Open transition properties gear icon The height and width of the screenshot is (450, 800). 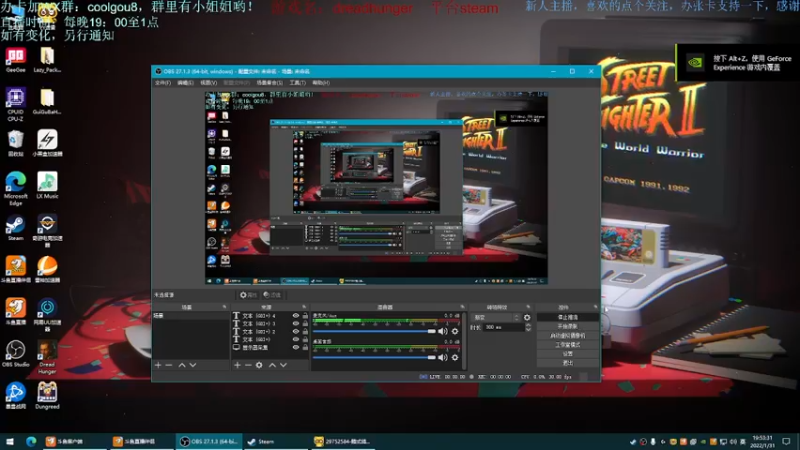click(527, 317)
